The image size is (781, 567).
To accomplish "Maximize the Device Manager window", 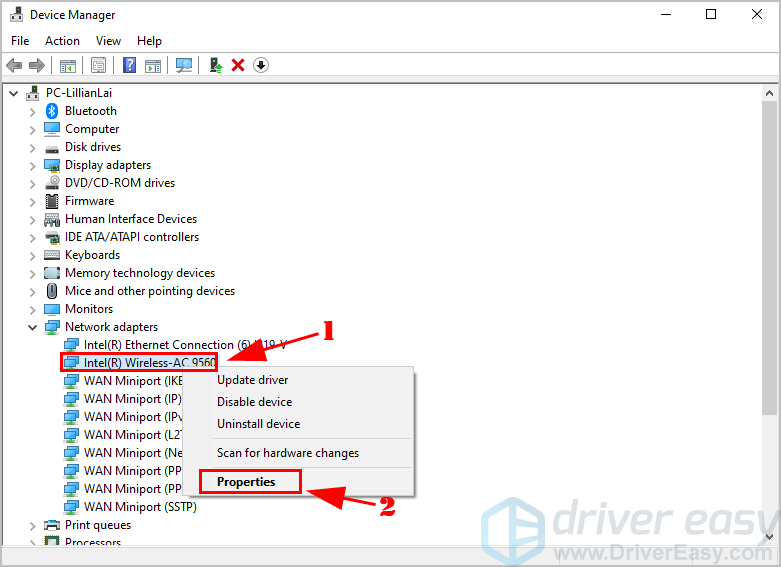I will point(711,14).
